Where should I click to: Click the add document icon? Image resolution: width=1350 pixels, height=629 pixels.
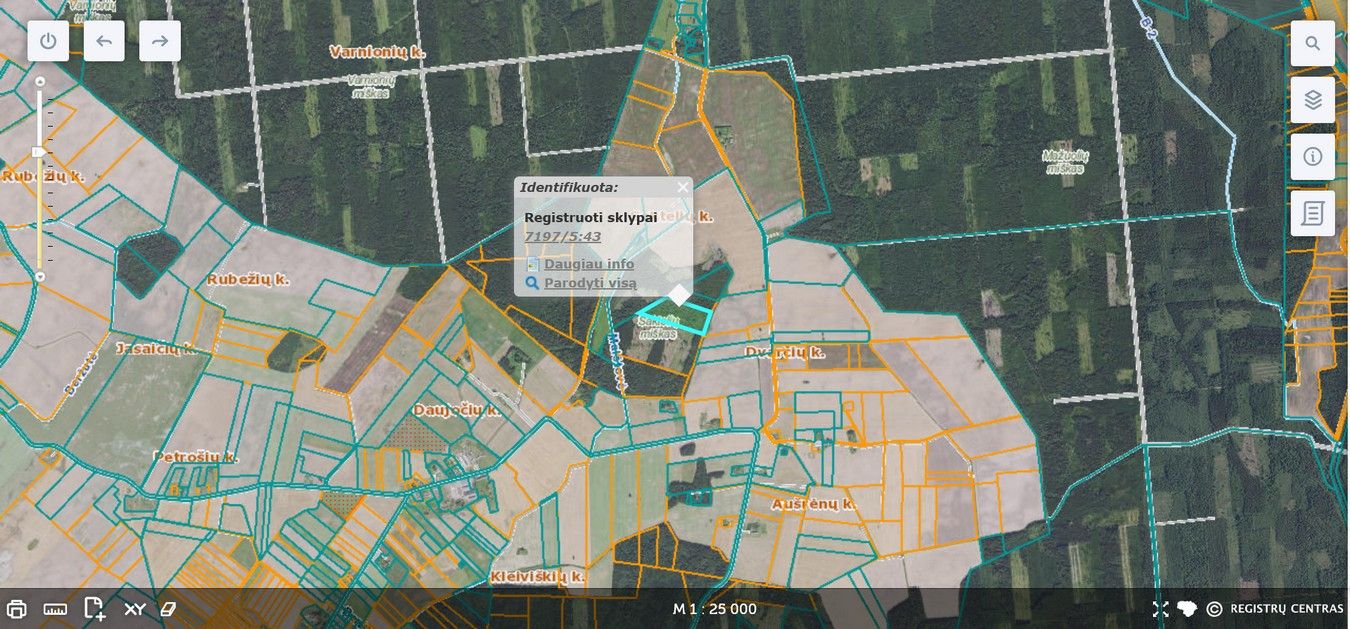[94, 609]
